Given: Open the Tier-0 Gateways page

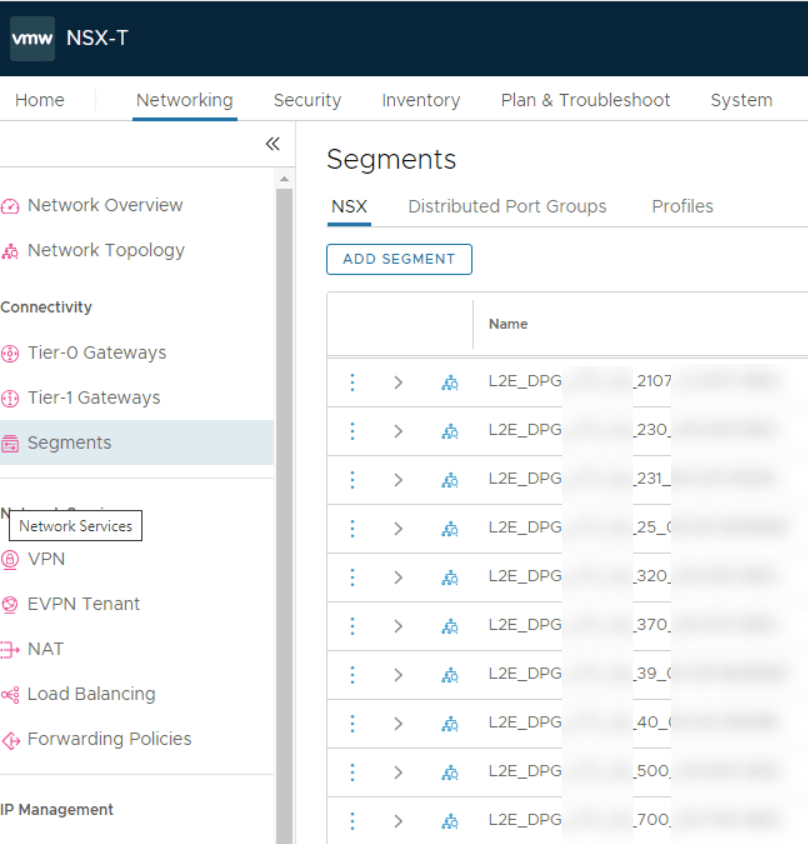Looking at the screenshot, I should [96, 352].
